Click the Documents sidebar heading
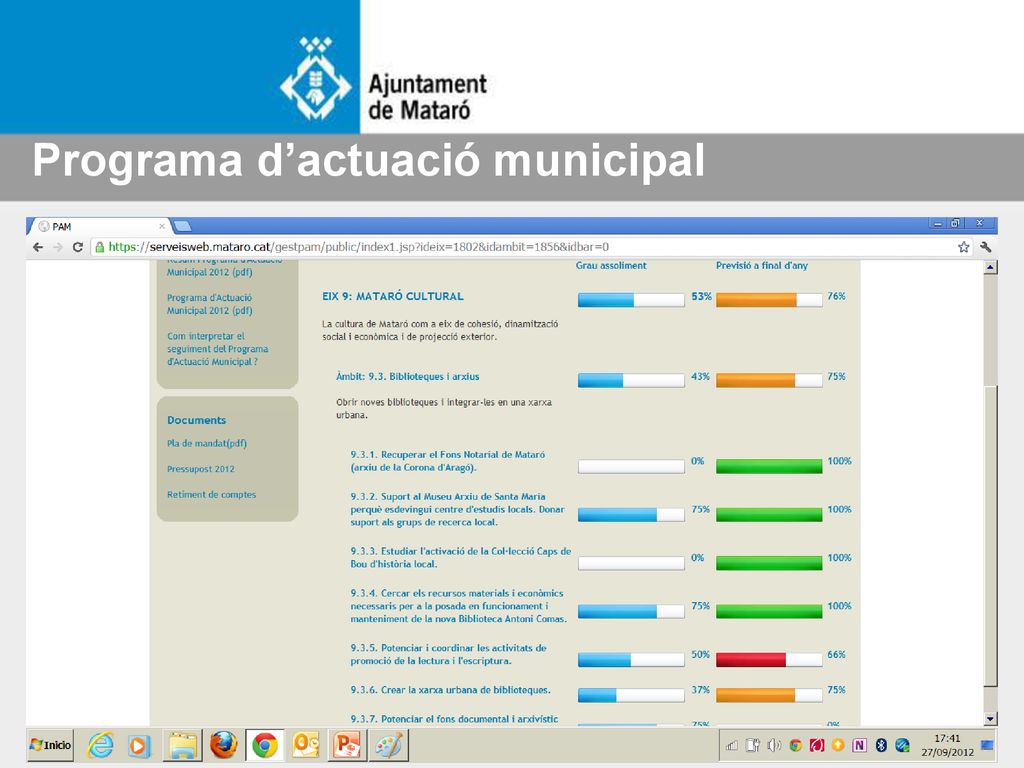1024x768 pixels. (x=197, y=420)
